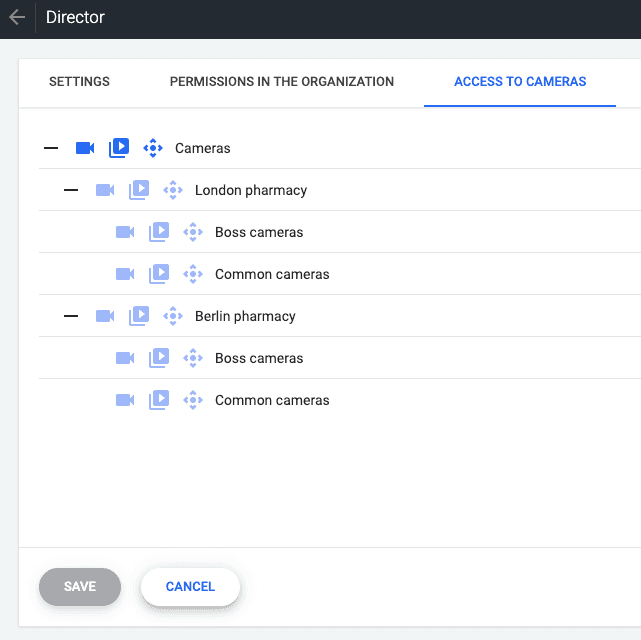641x640 pixels.
Task: Toggle live view icon for root Cameras
Action: pyautogui.click(x=85, y=148)
